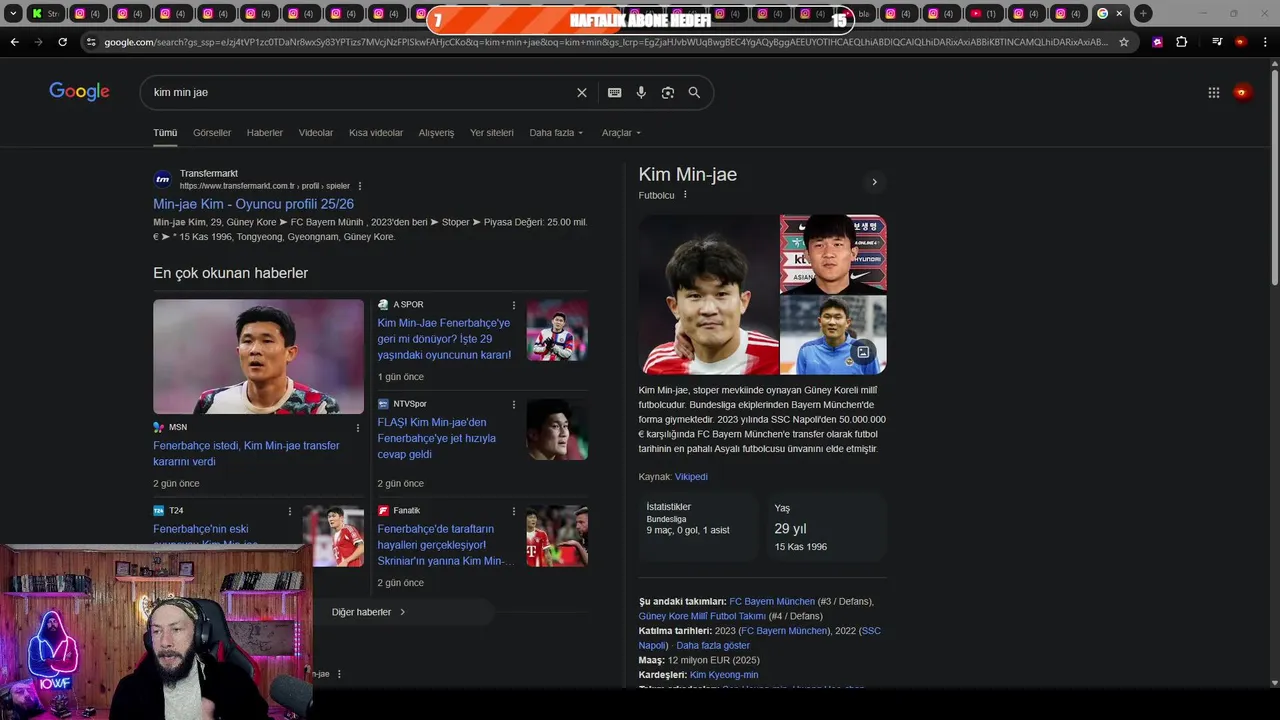Open the Yaş 29 yıl card

[x=826, y=527]
